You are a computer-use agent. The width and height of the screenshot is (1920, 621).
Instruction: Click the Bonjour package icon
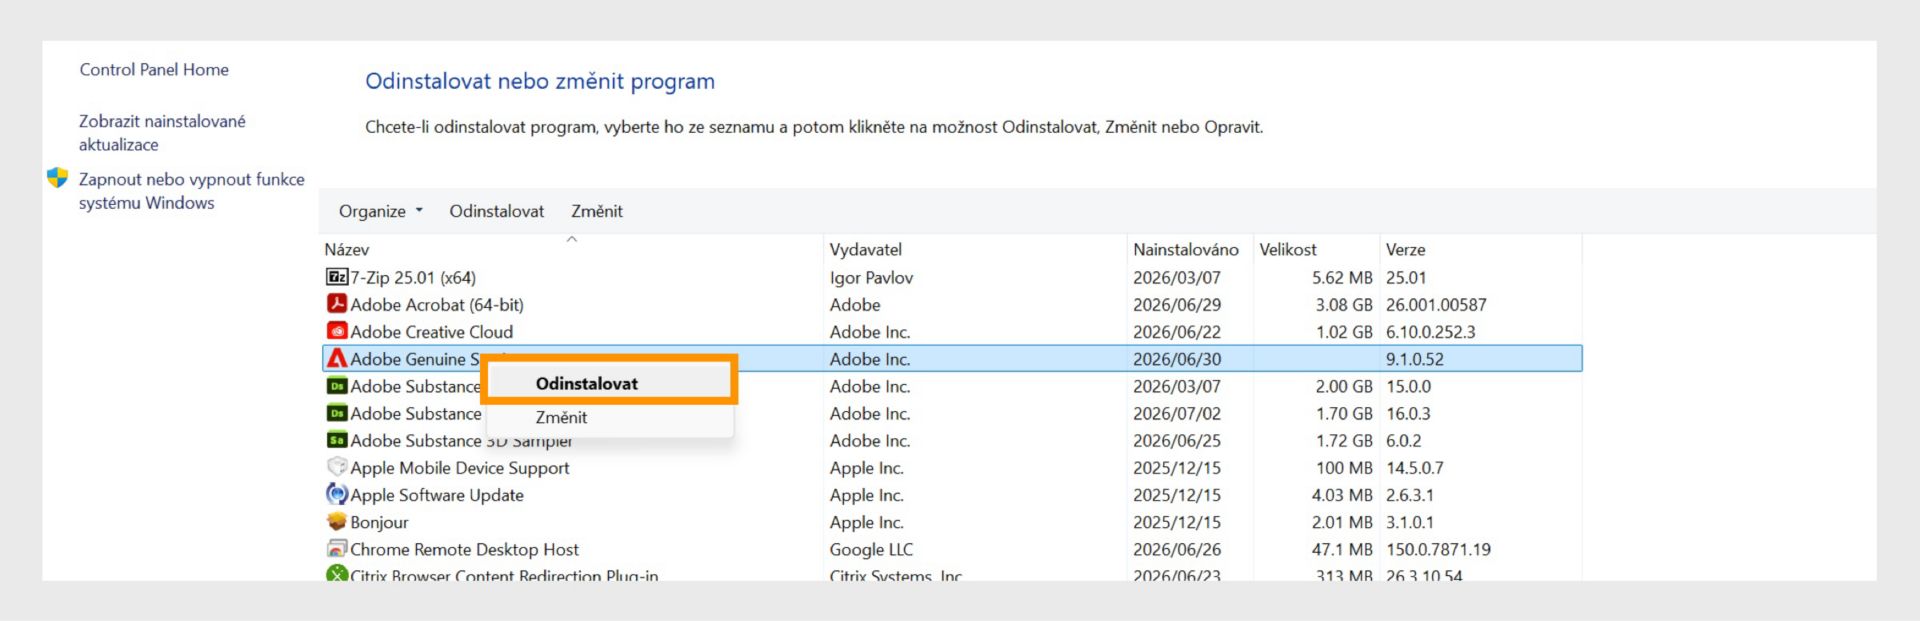[x=337, y=521]
